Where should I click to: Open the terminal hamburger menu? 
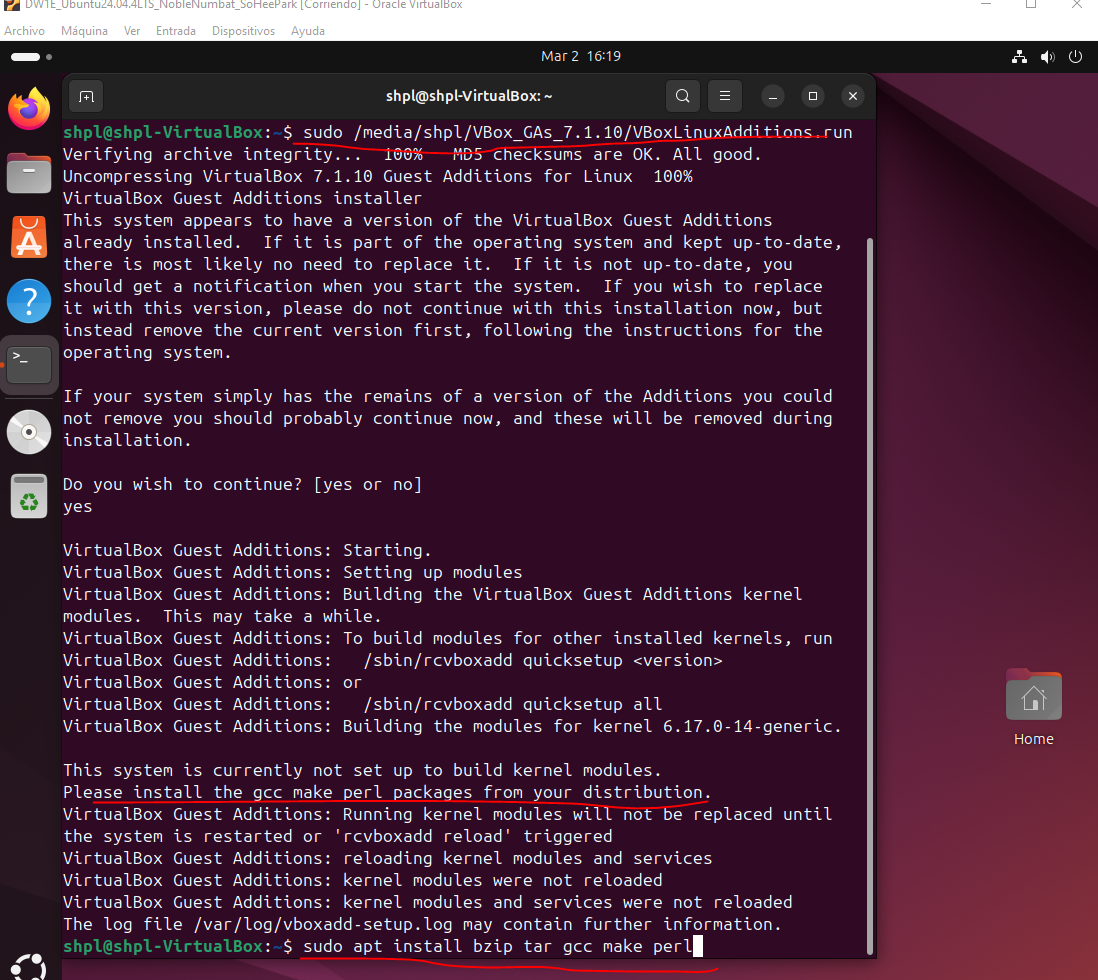[x=725, y=96]
